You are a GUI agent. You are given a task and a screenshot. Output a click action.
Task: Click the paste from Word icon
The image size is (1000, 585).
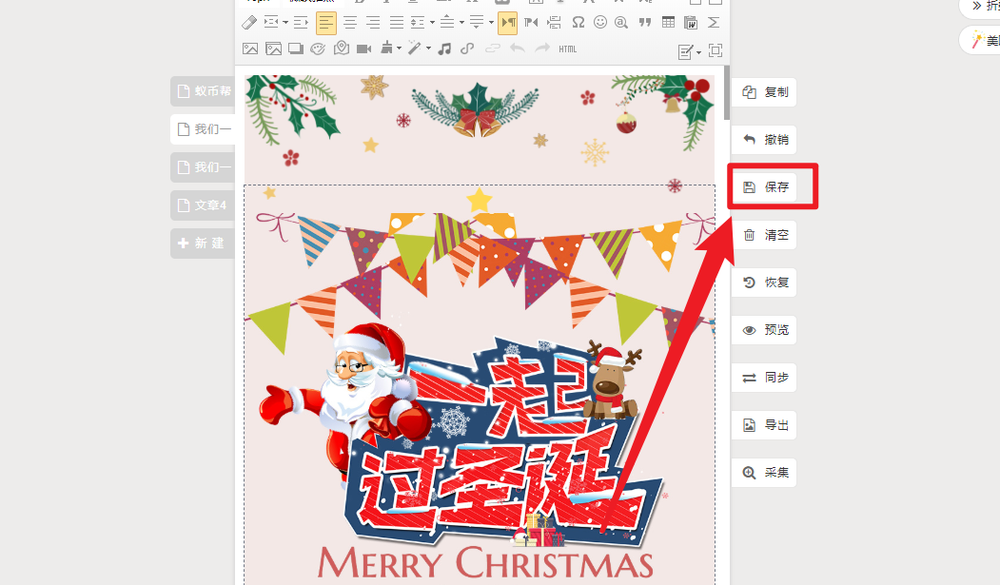(691, 23)
